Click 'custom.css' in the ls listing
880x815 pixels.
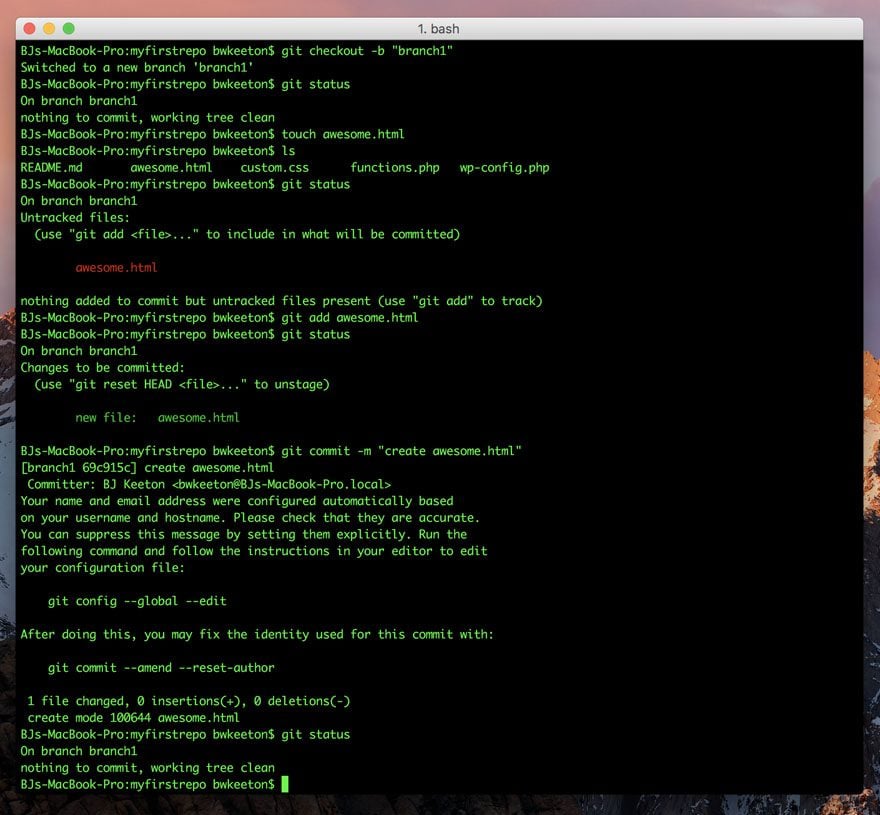(274, 168)
